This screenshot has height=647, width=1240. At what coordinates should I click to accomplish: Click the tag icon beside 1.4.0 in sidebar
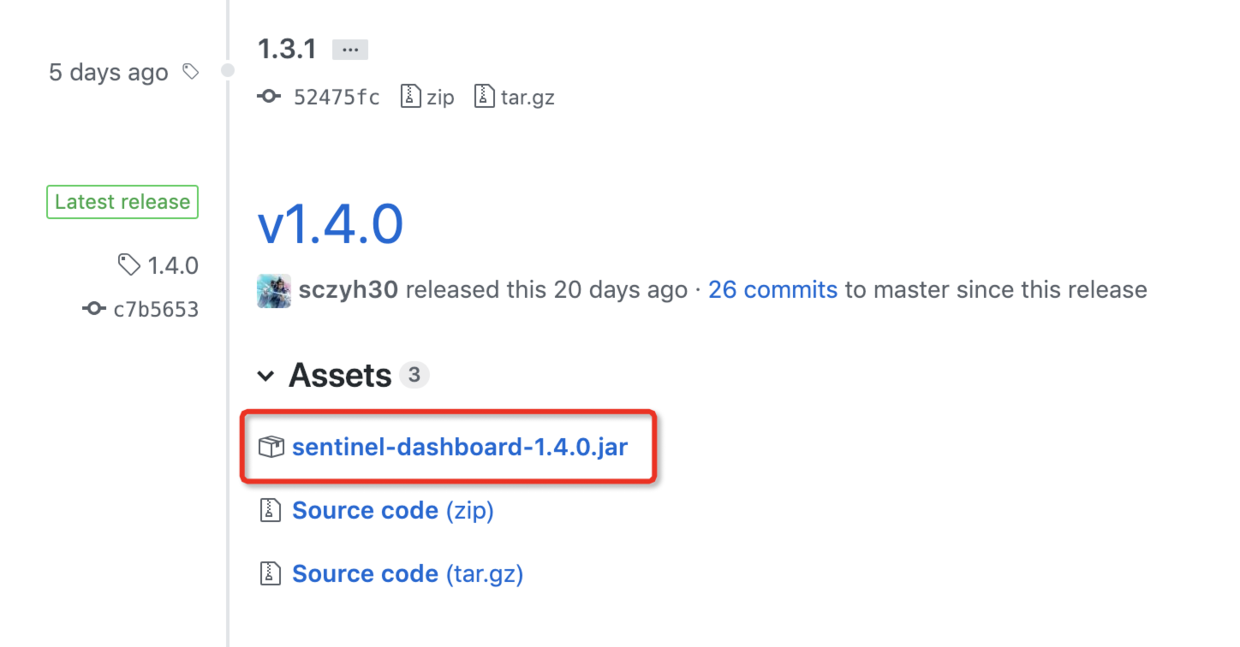tap(128, 264)
